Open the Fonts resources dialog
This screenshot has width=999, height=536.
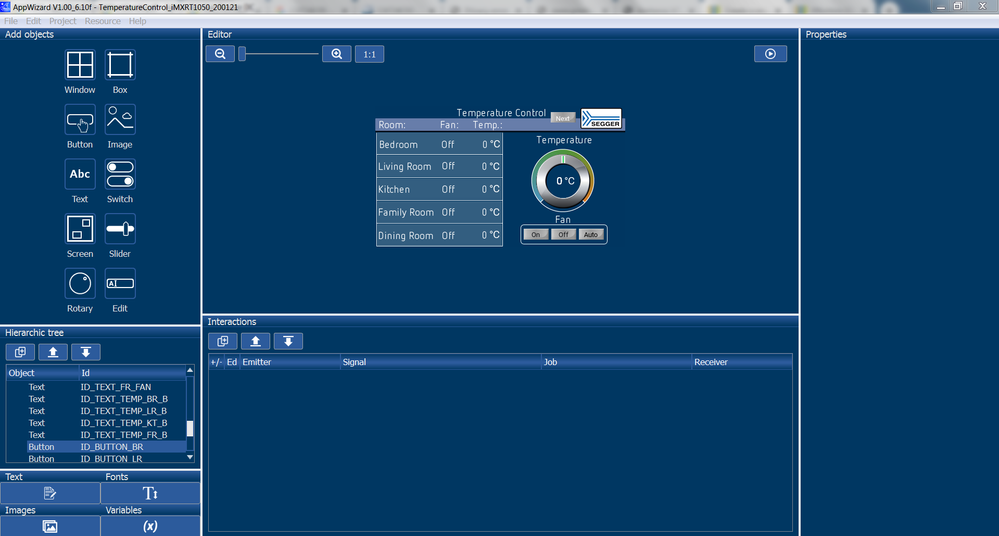click(150, 493)
